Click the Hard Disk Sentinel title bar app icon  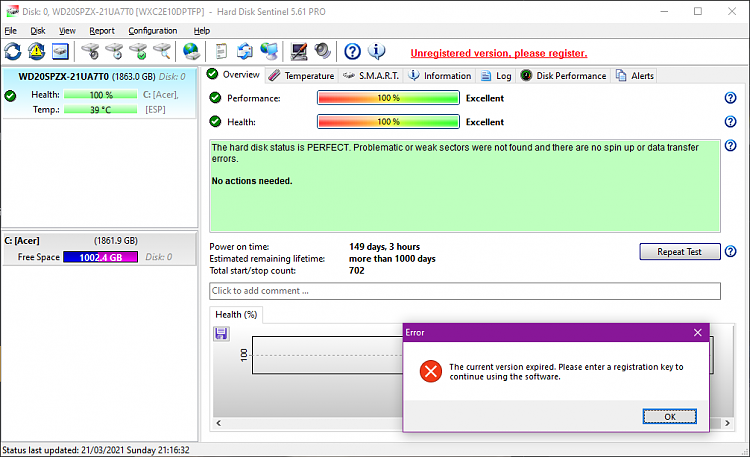tap(12, 11)
